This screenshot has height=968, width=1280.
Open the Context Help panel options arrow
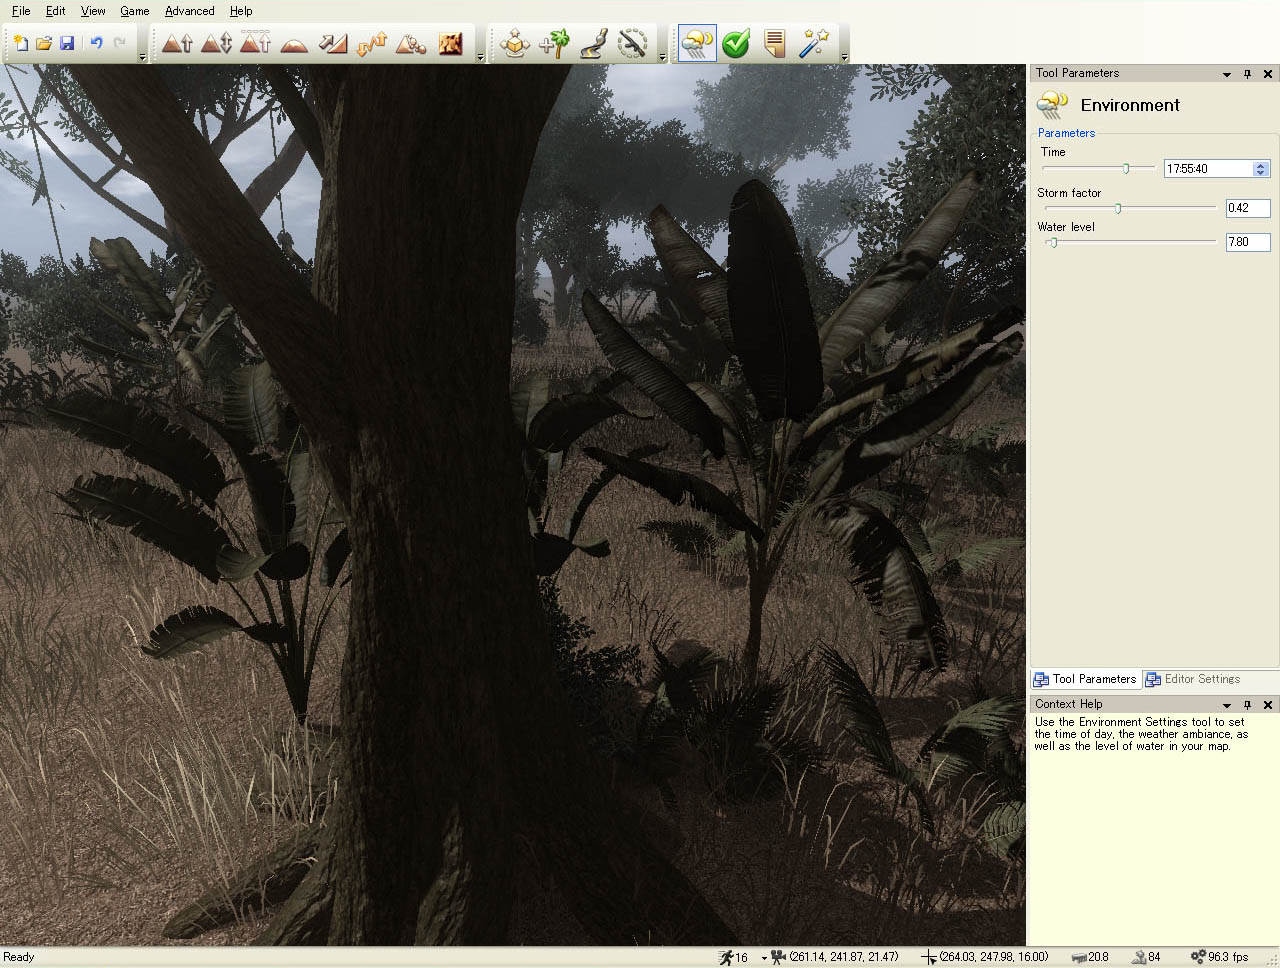pos(1227,705)
